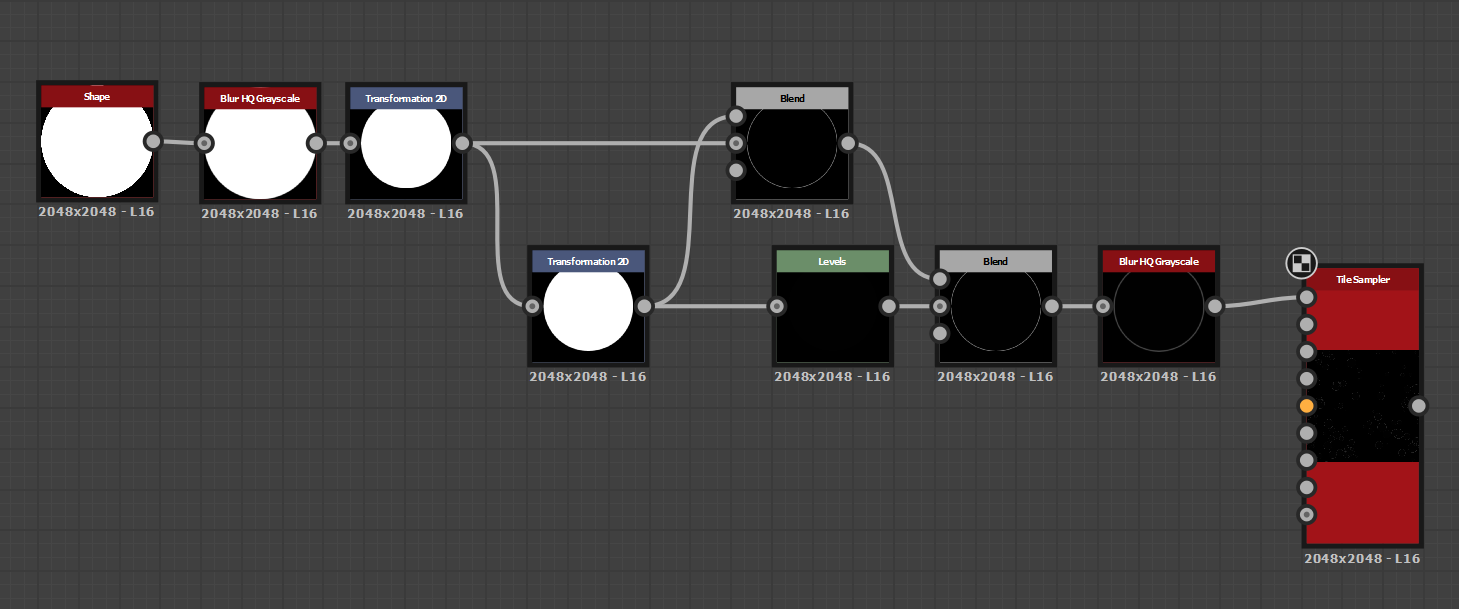Image resolution: width=1459 pixels, height=609 pixels.
Task: Click lower Transformation 2D title bar
Action: pos(588,261)
